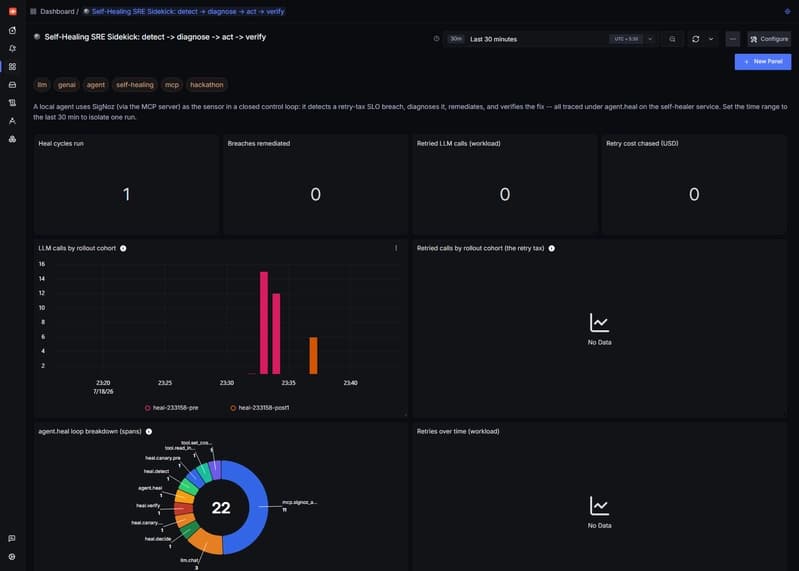The height and width of the screenshot is (571, 799).
Task: Click the Retries over time (workload) panel title
Action: click(458, 431)
